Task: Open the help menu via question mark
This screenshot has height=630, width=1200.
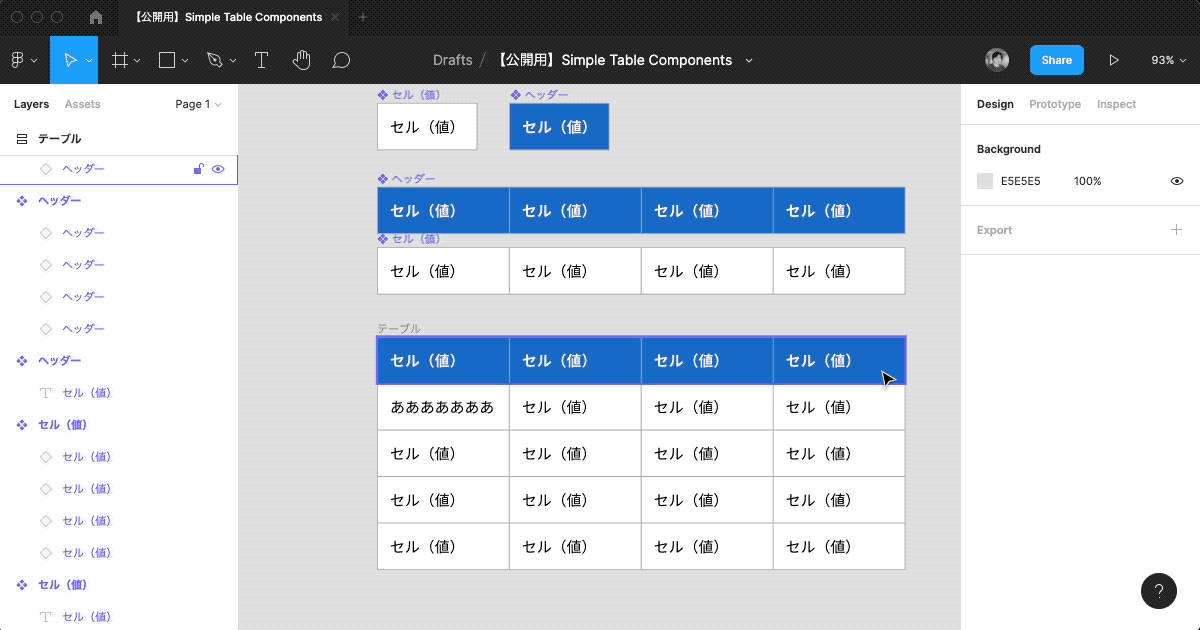Action: point(1159,591)
